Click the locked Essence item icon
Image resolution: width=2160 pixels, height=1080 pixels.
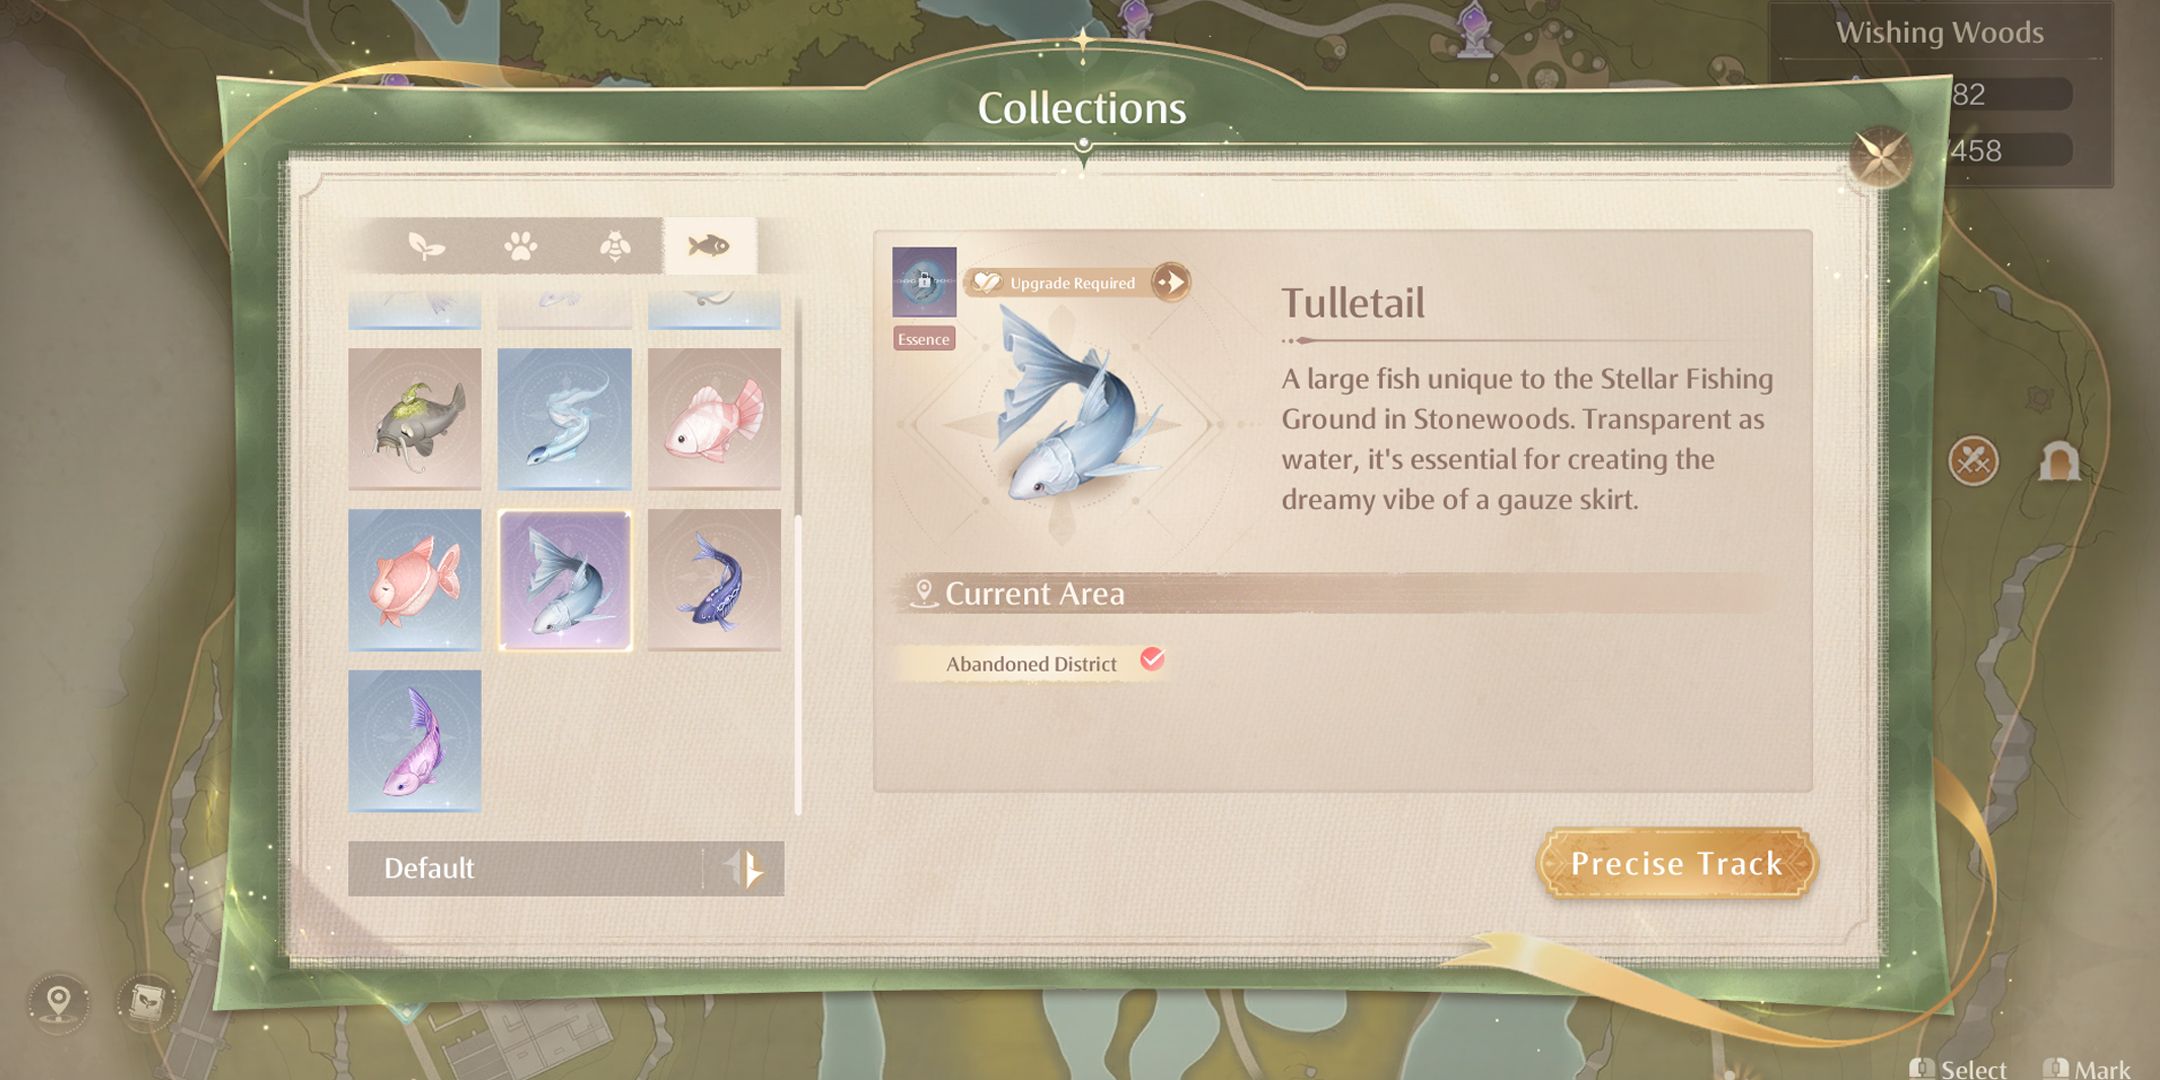tap(924, 282)
